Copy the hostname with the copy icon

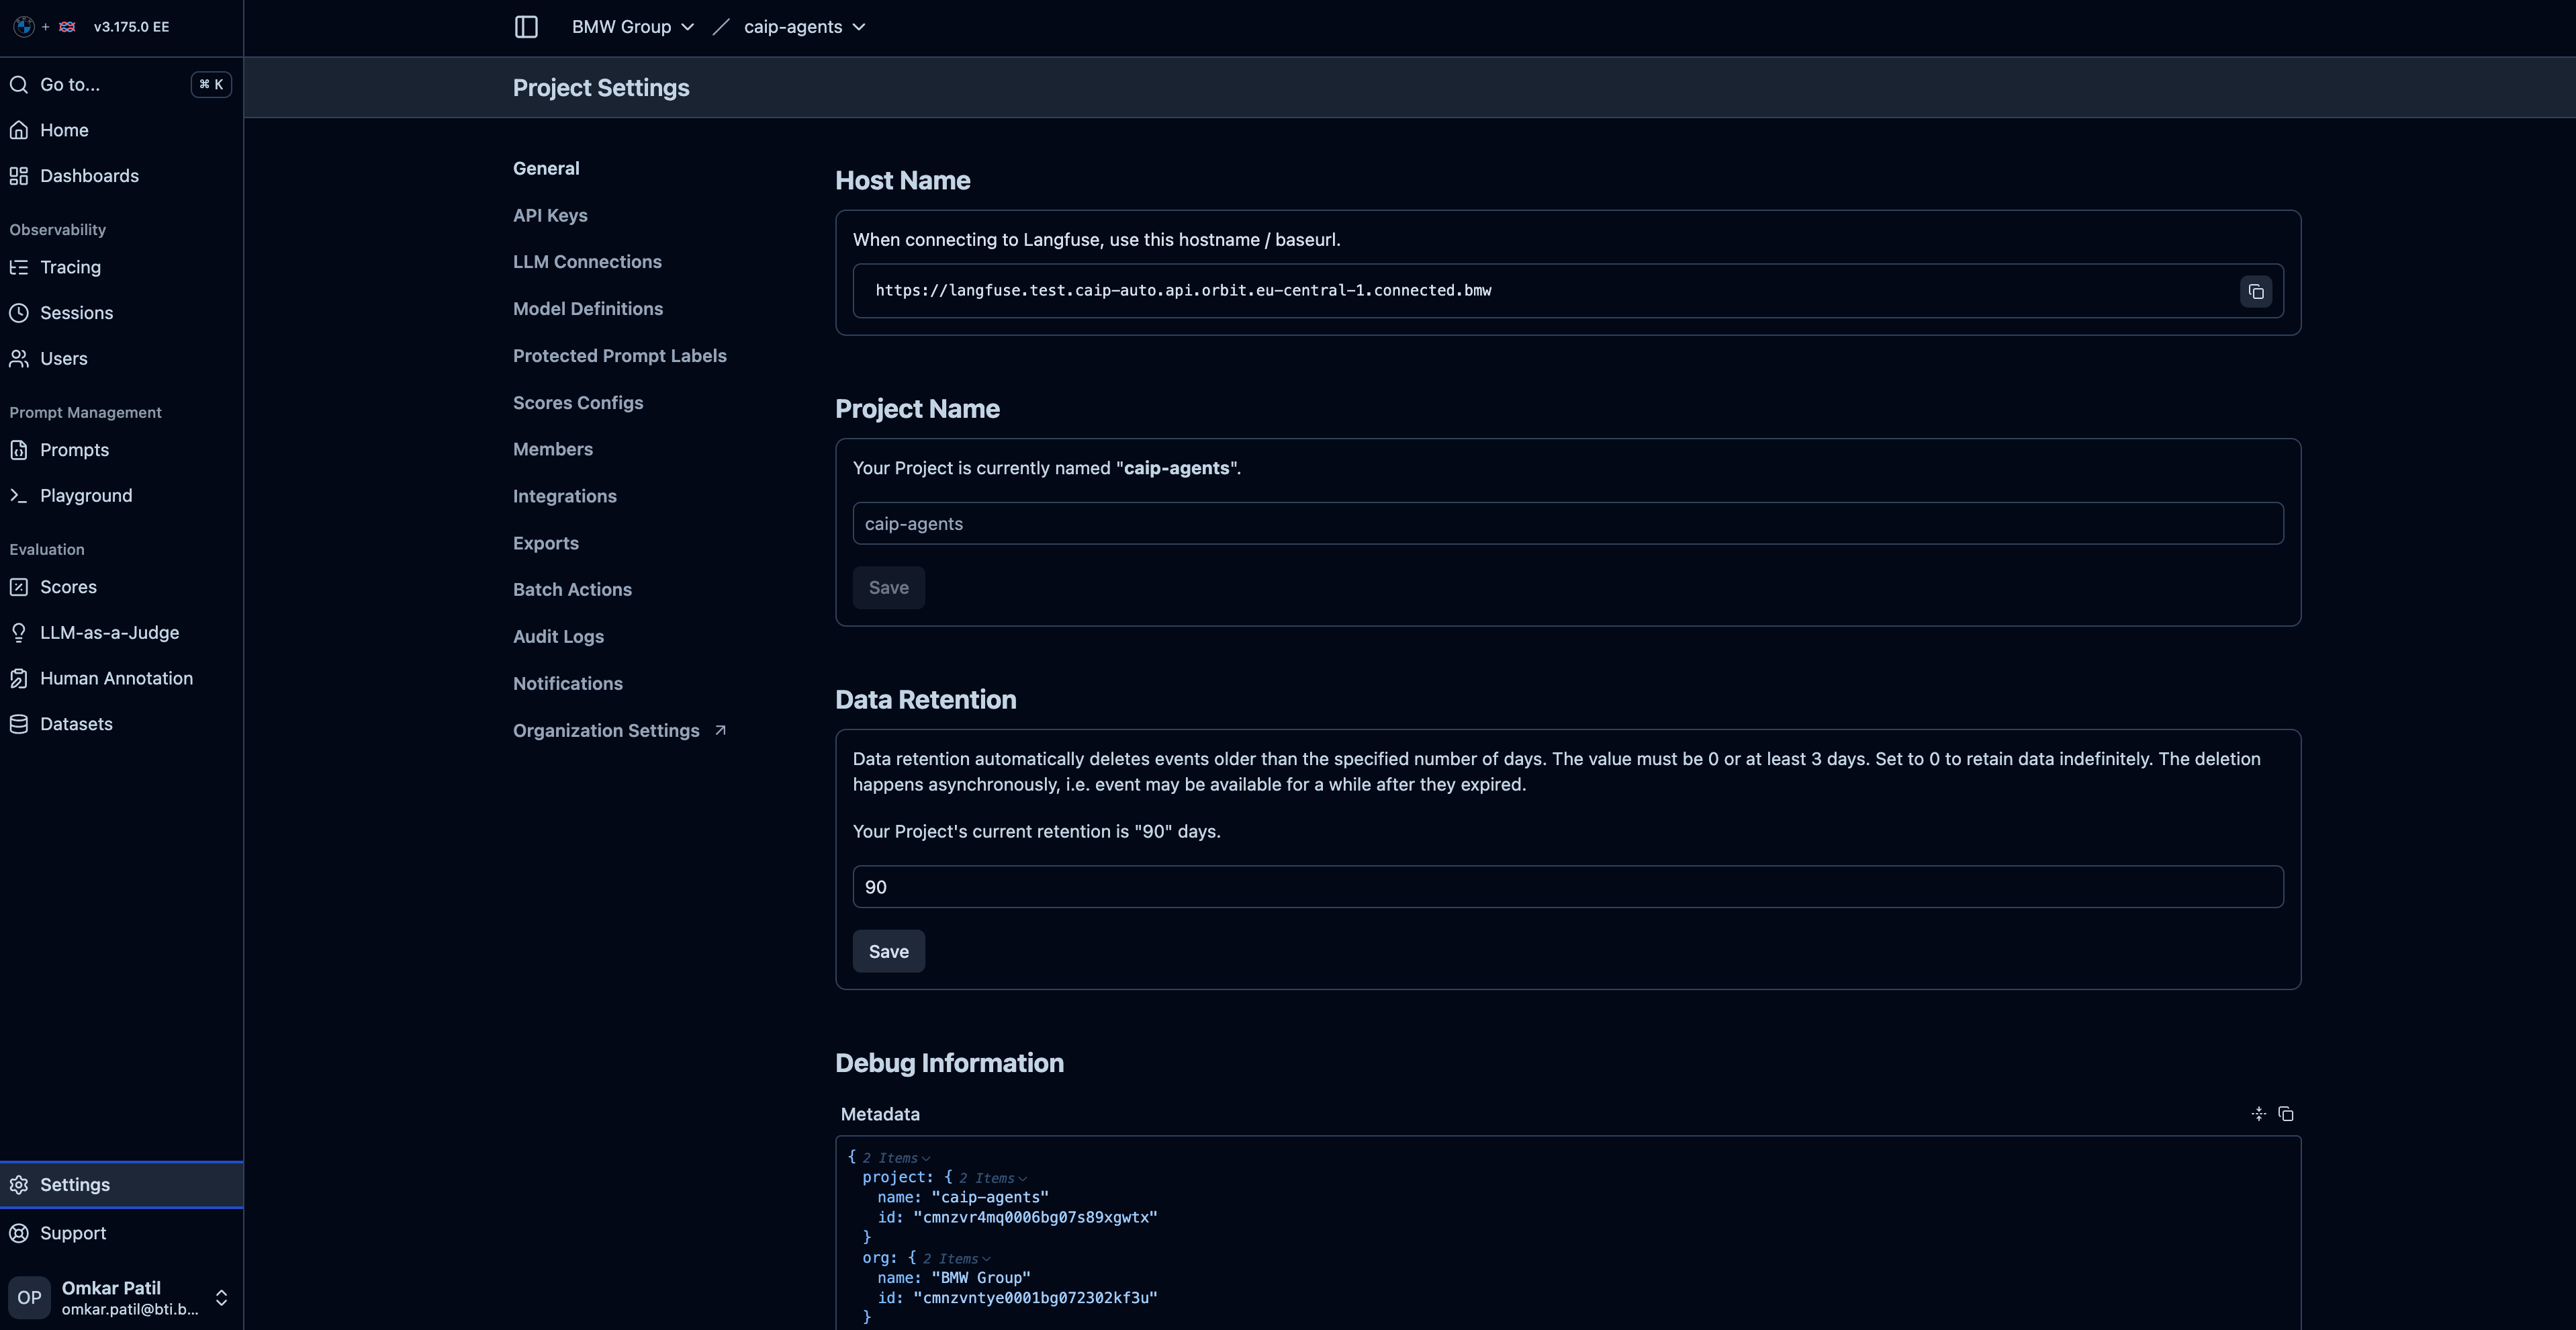(2256, 291)
